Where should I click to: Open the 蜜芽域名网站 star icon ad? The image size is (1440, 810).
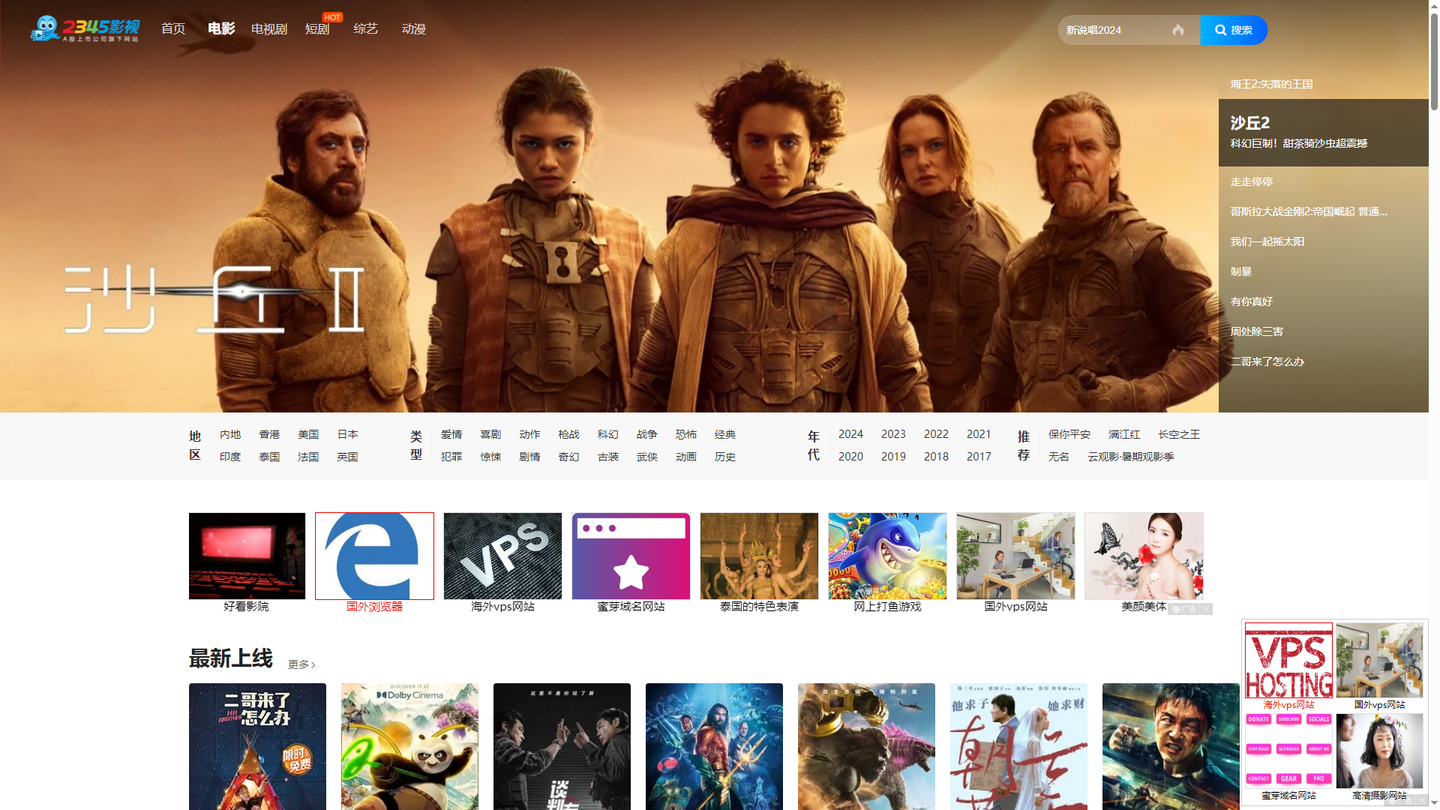(x=631, y=556)
